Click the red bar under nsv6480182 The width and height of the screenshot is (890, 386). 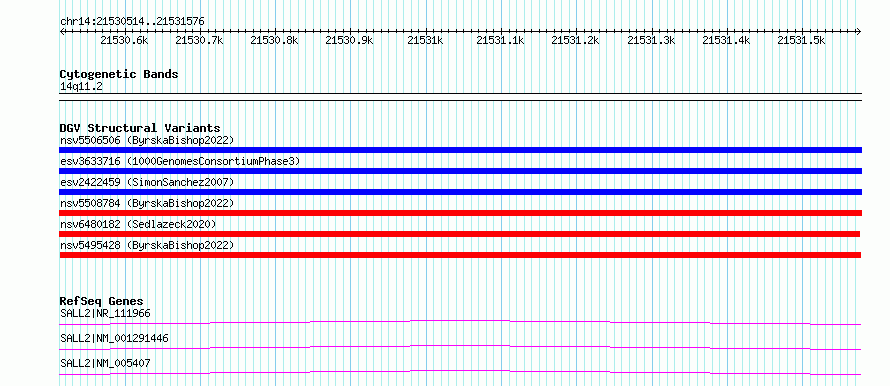coord(460,234)
